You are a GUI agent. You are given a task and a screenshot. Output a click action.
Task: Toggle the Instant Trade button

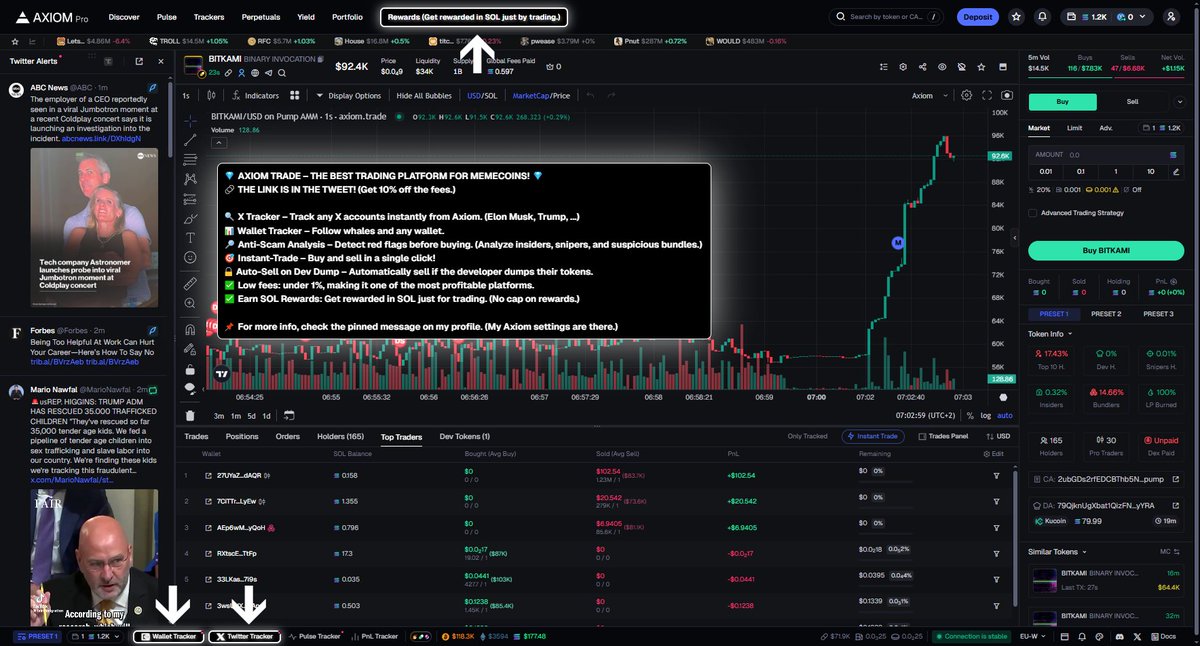tap(875, 437)
